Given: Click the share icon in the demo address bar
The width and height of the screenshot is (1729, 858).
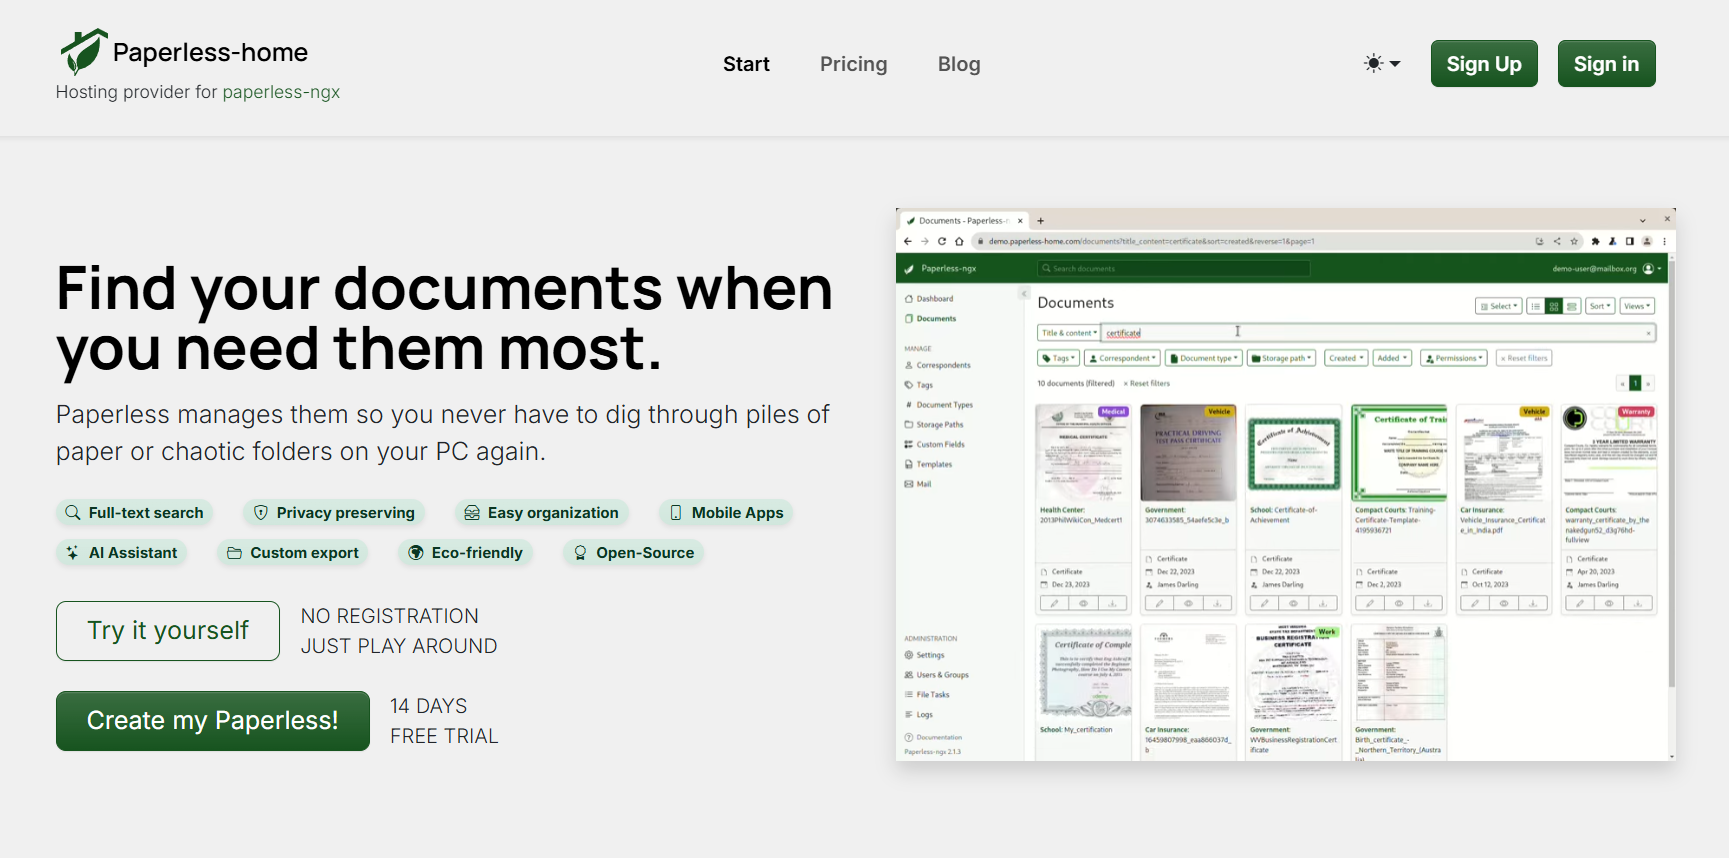Looking at the screenshot, I should point(1557,241).
